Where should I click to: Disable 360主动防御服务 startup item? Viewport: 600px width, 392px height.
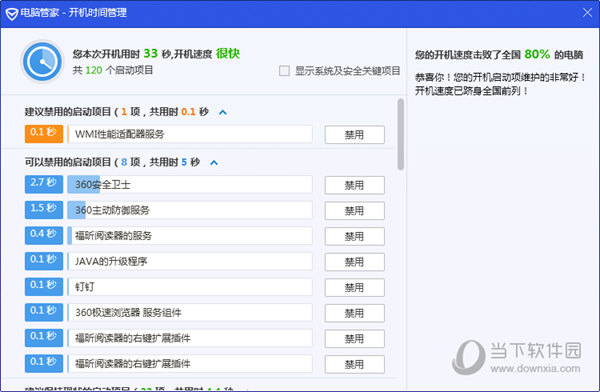tap(355, 211)
